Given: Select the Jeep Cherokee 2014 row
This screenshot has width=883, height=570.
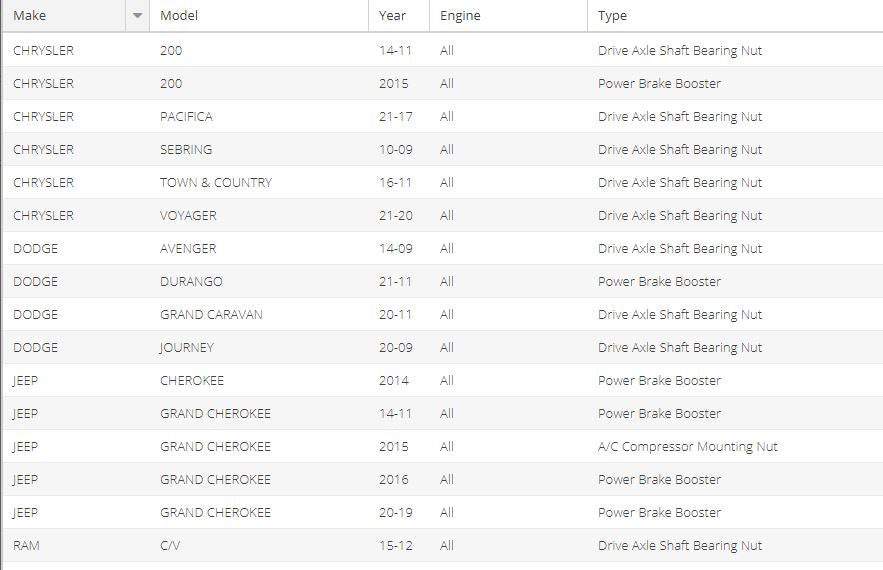Looking at the screenshot, I should 443,380.
